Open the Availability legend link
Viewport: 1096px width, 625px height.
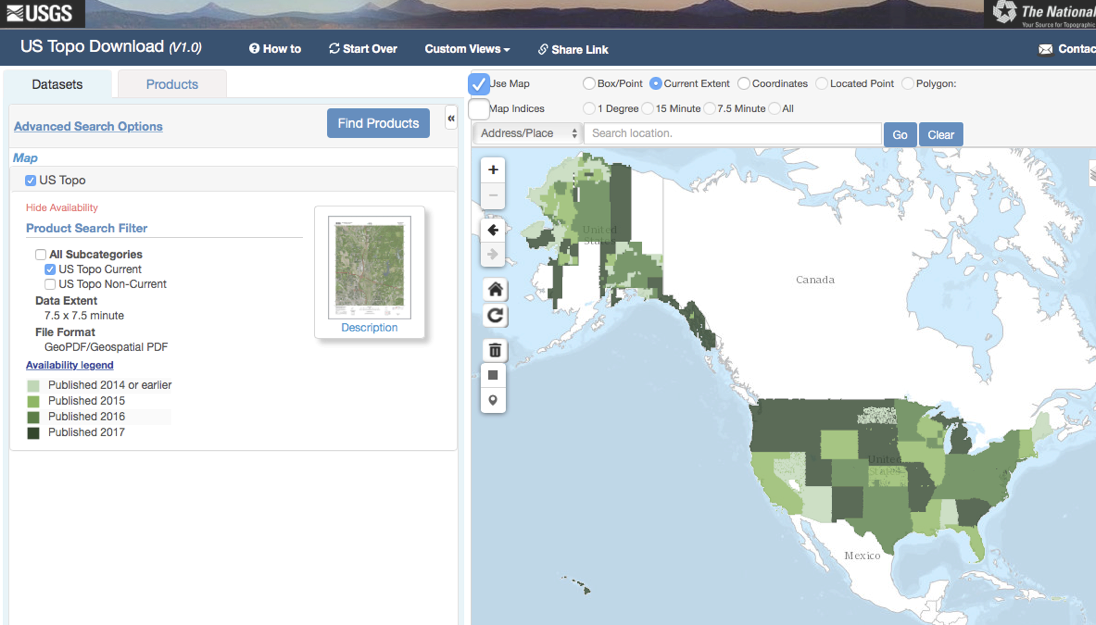(x=69, y=365)
